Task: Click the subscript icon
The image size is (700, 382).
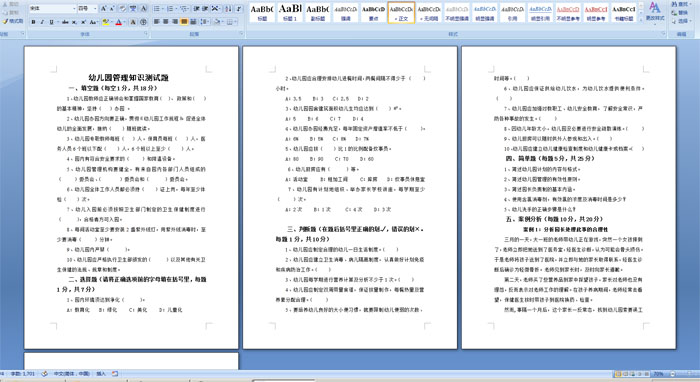Action: point(74,22)
